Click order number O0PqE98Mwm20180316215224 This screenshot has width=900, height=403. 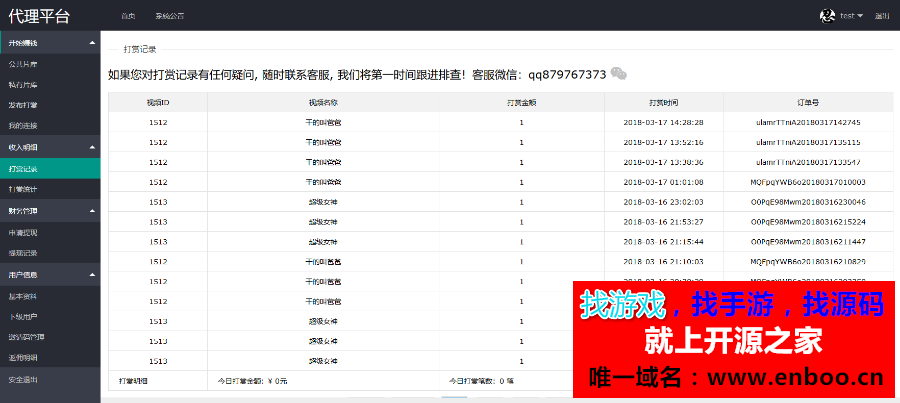808,222
